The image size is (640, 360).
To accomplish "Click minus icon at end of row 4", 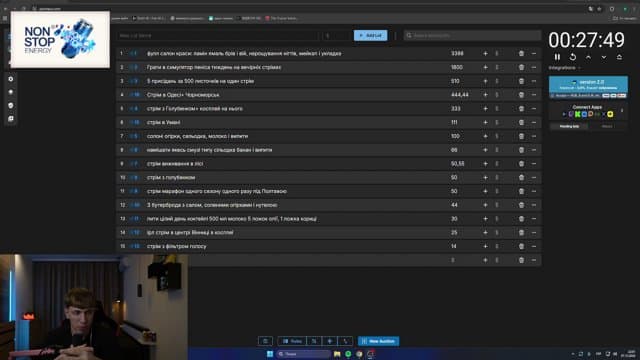I will click(x=534, y=95).
